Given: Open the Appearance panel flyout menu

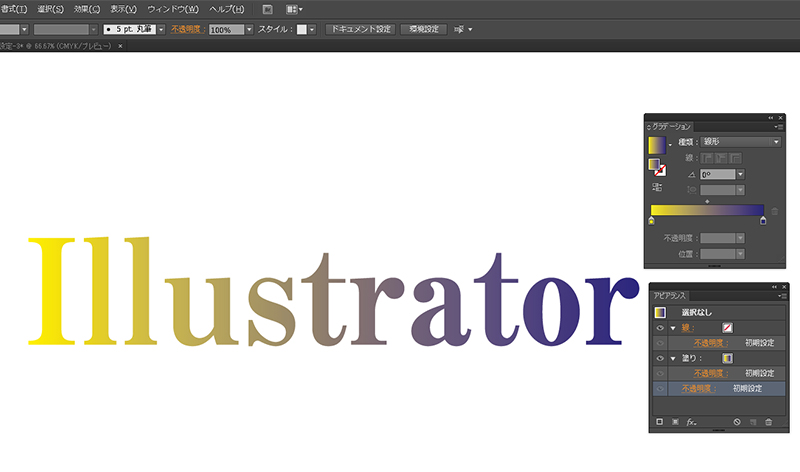Looking at the screenshot, I should (782, 296).
